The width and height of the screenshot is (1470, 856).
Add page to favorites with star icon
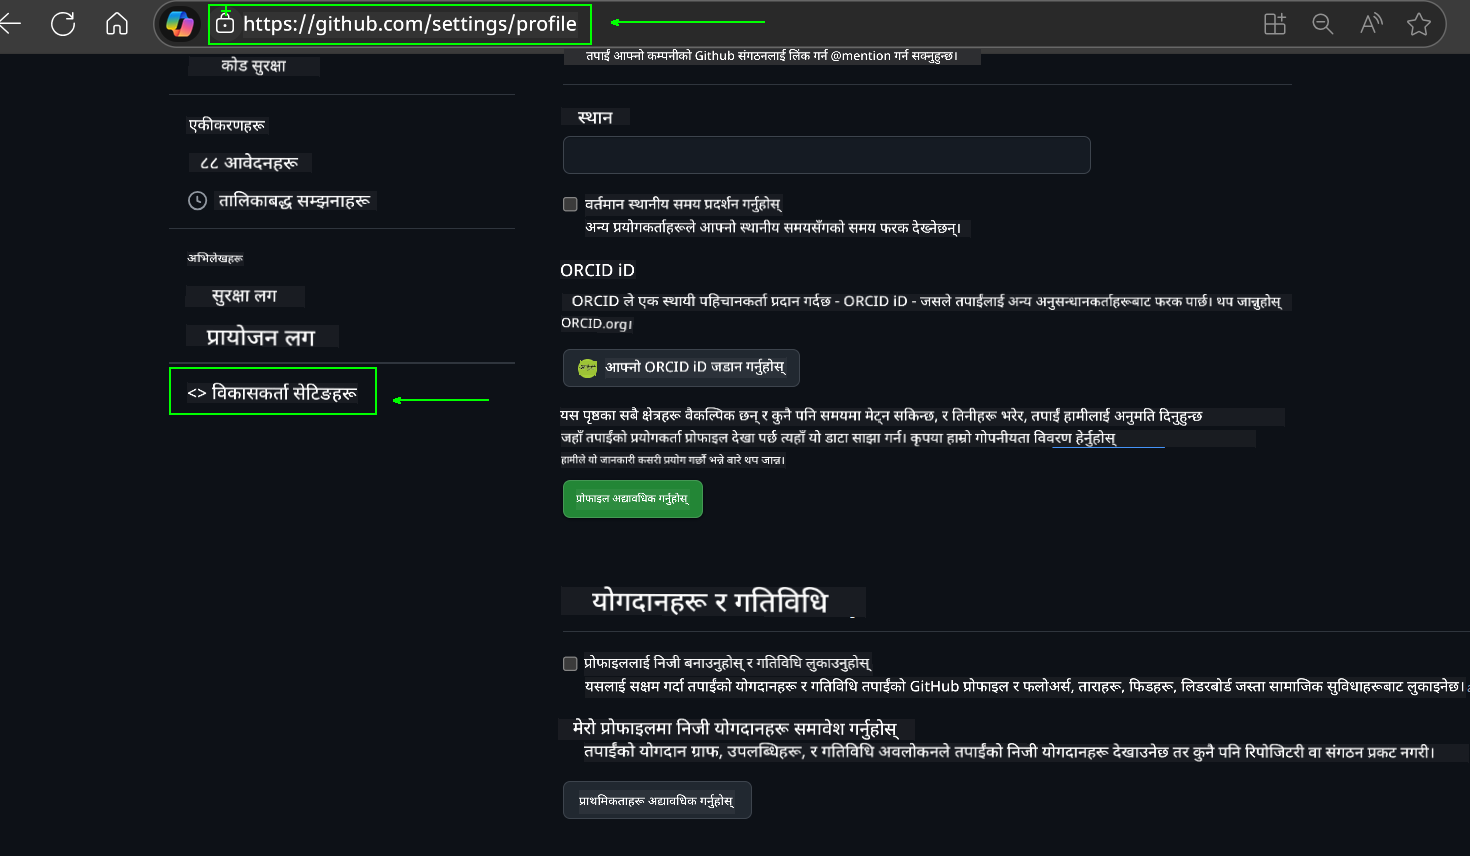1419,24
